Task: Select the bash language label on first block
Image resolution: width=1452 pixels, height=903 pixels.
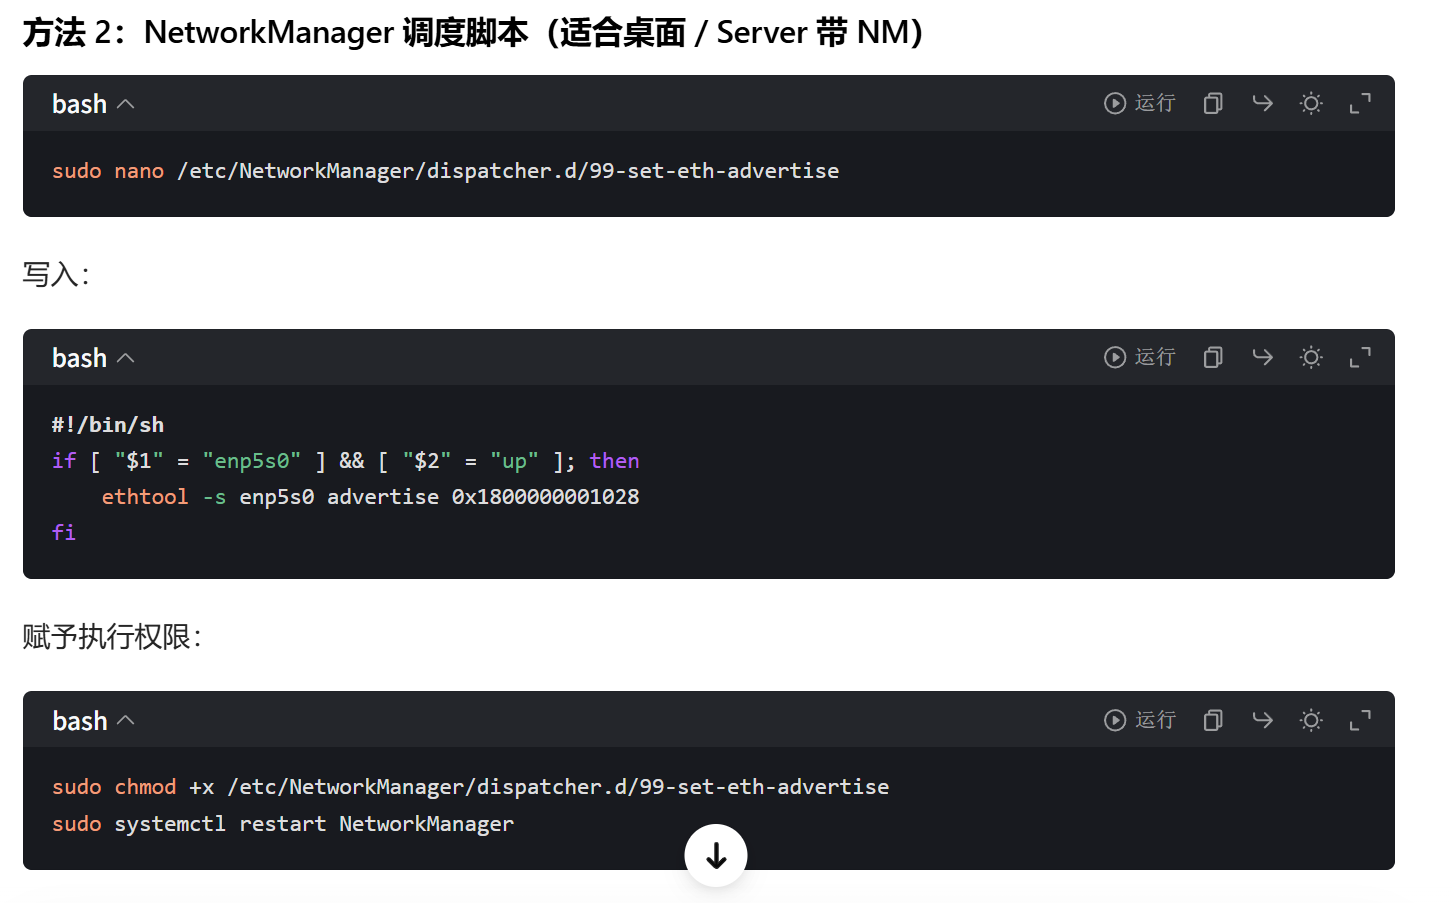Action: [80, 103]
